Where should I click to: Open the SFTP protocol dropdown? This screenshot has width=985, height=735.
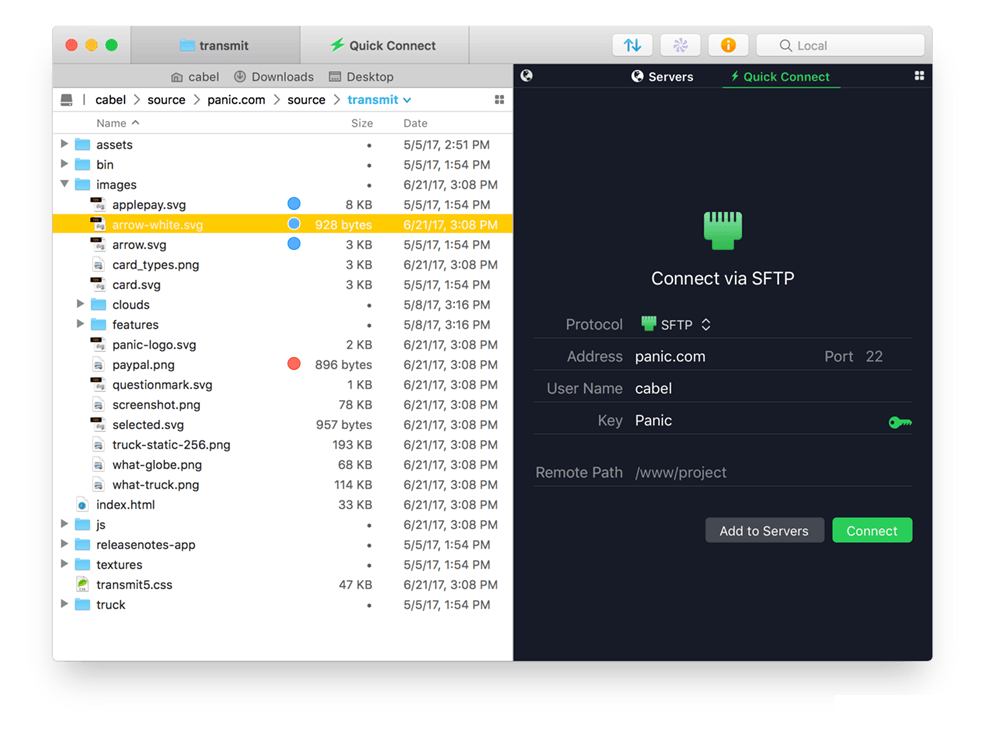coord(676,325)
